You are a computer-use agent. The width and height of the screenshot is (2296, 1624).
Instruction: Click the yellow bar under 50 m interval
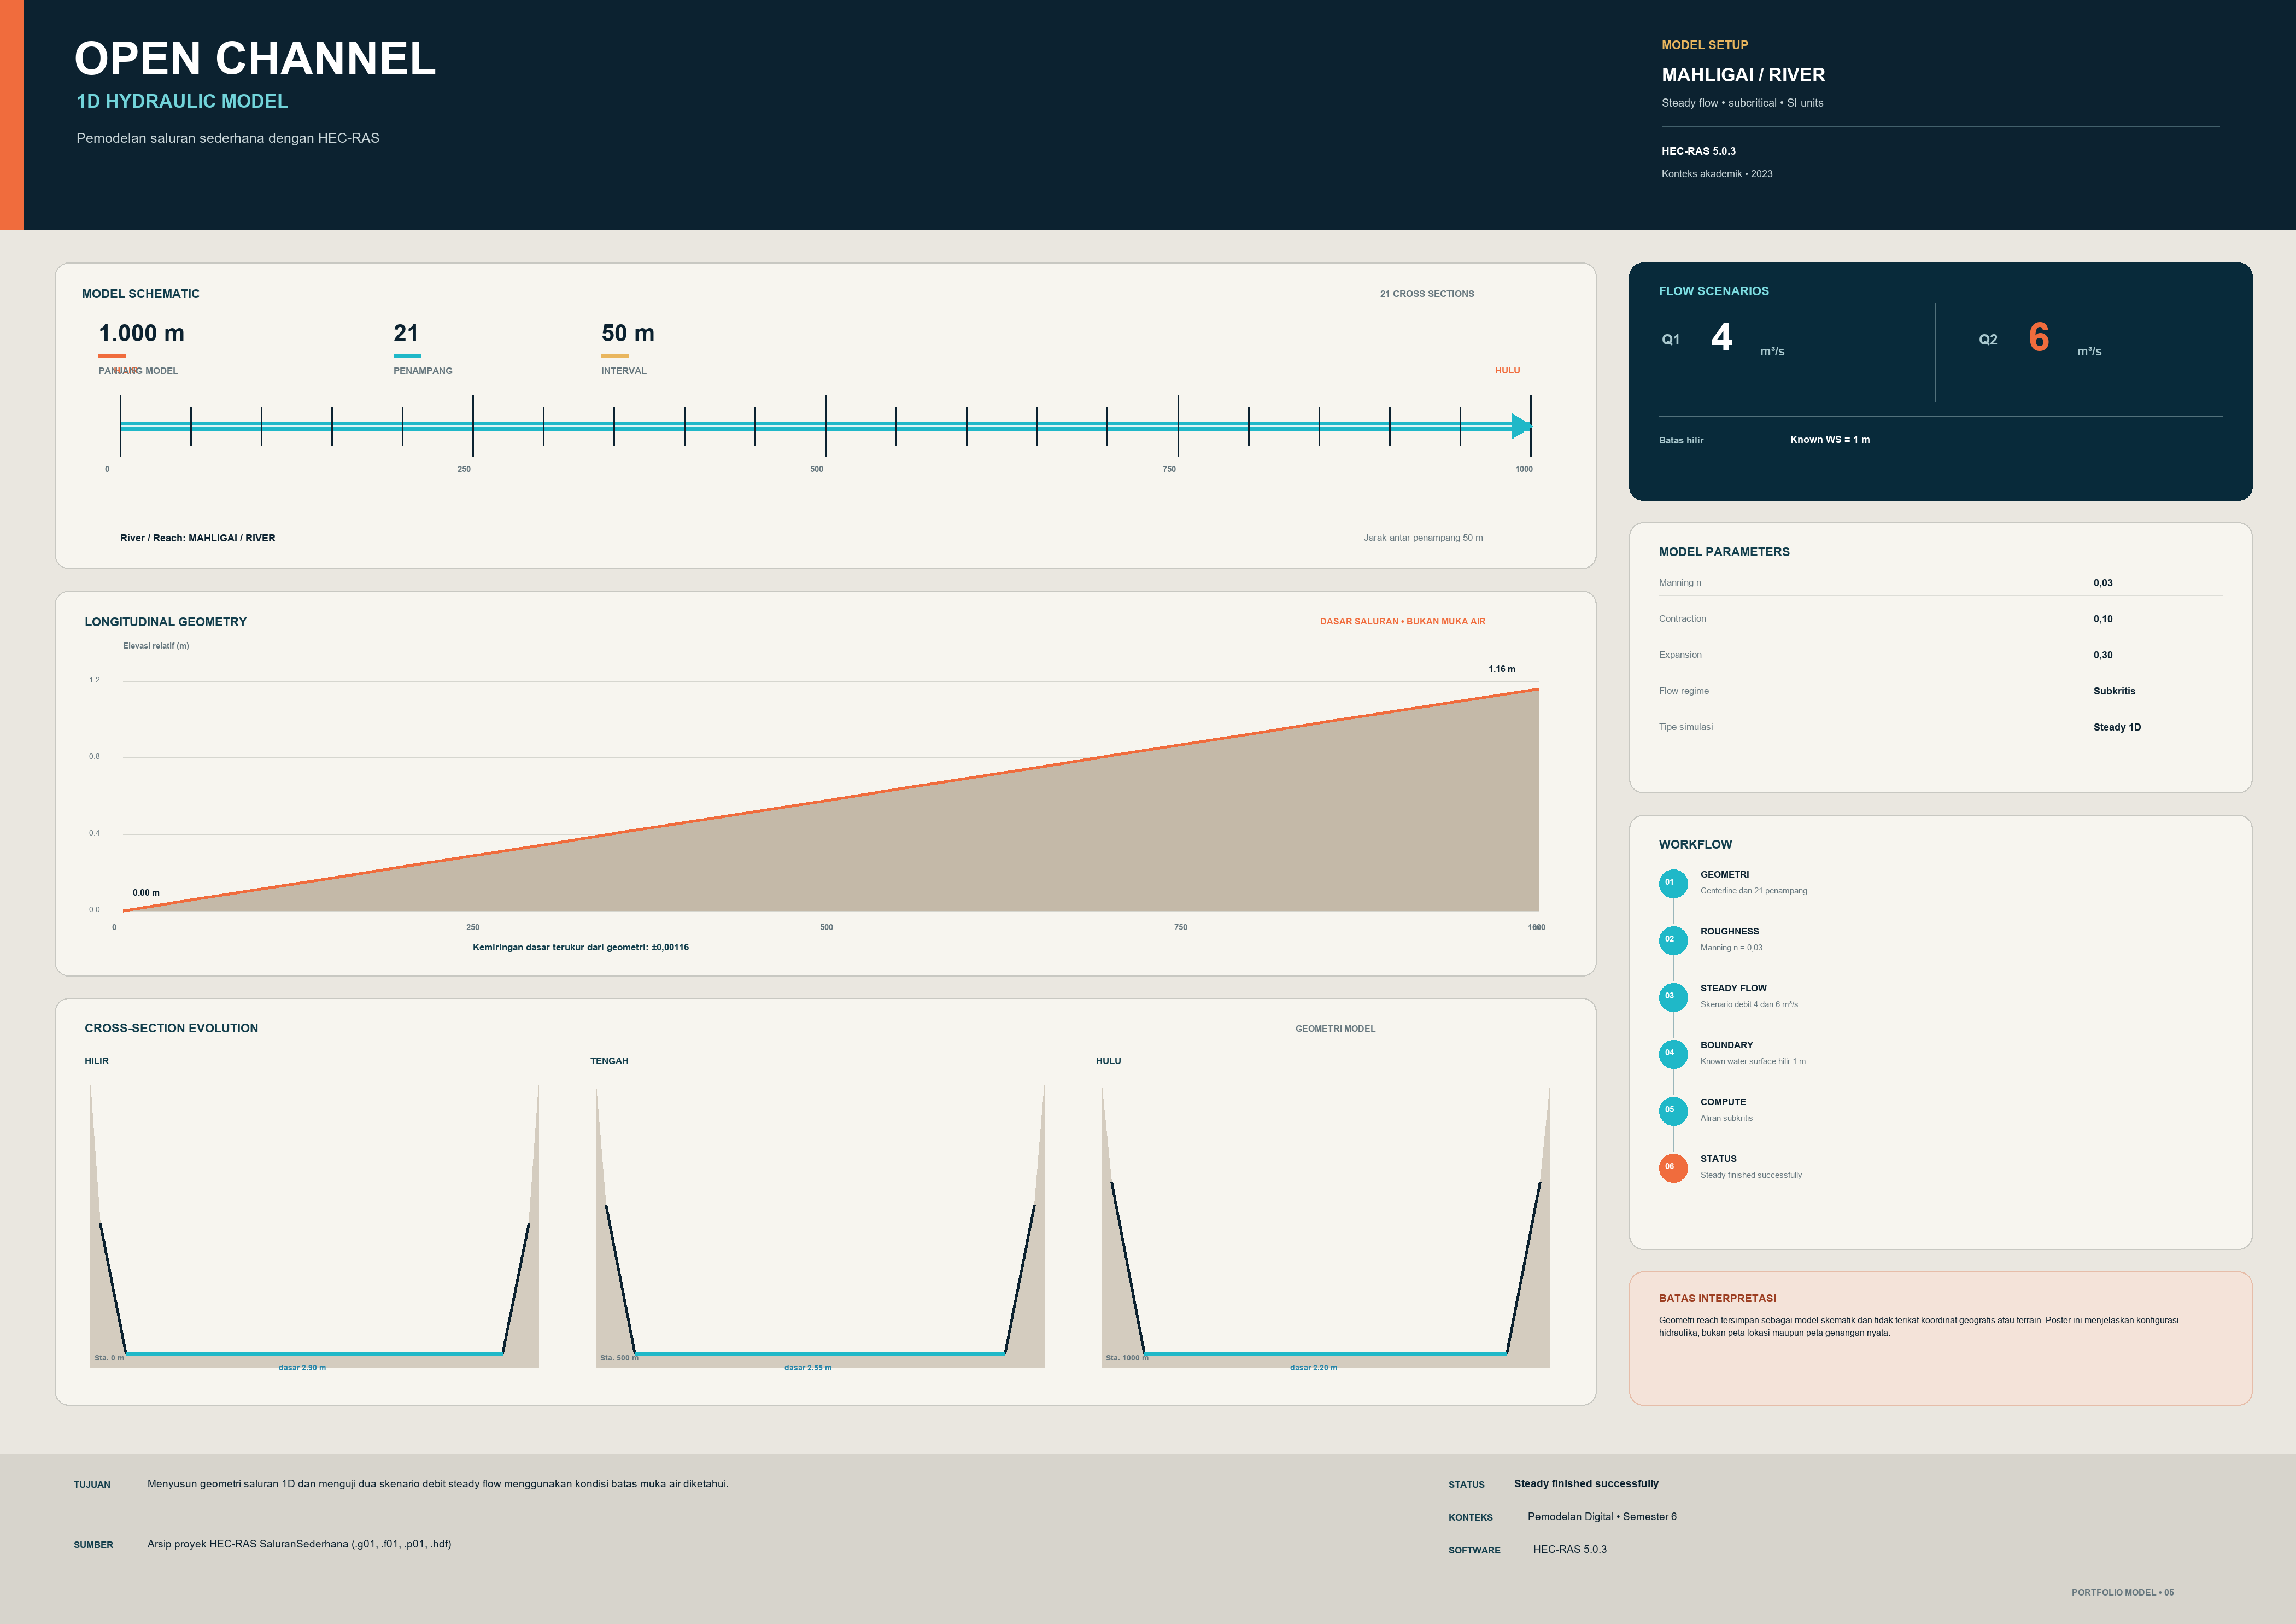click(615, 355)
